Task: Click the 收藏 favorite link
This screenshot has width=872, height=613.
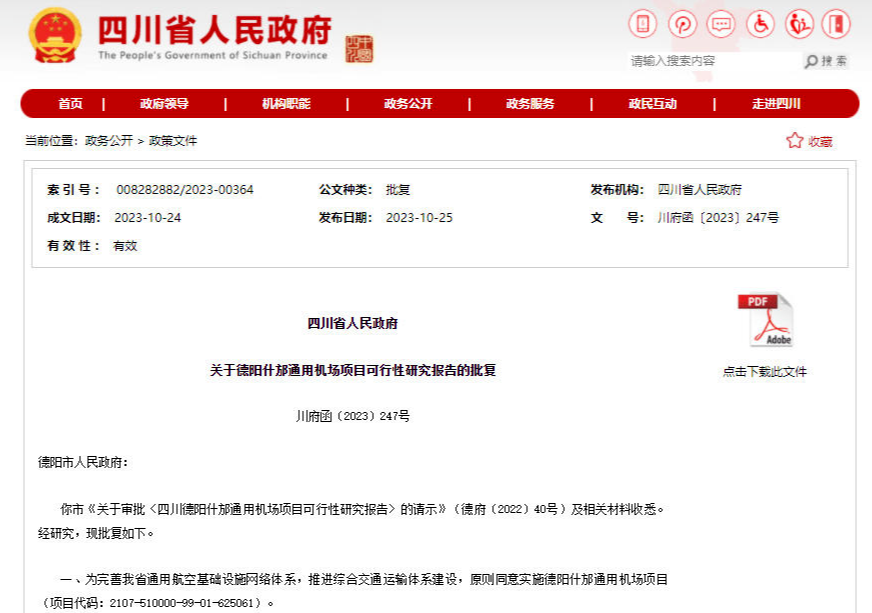Action: point(820,142)
